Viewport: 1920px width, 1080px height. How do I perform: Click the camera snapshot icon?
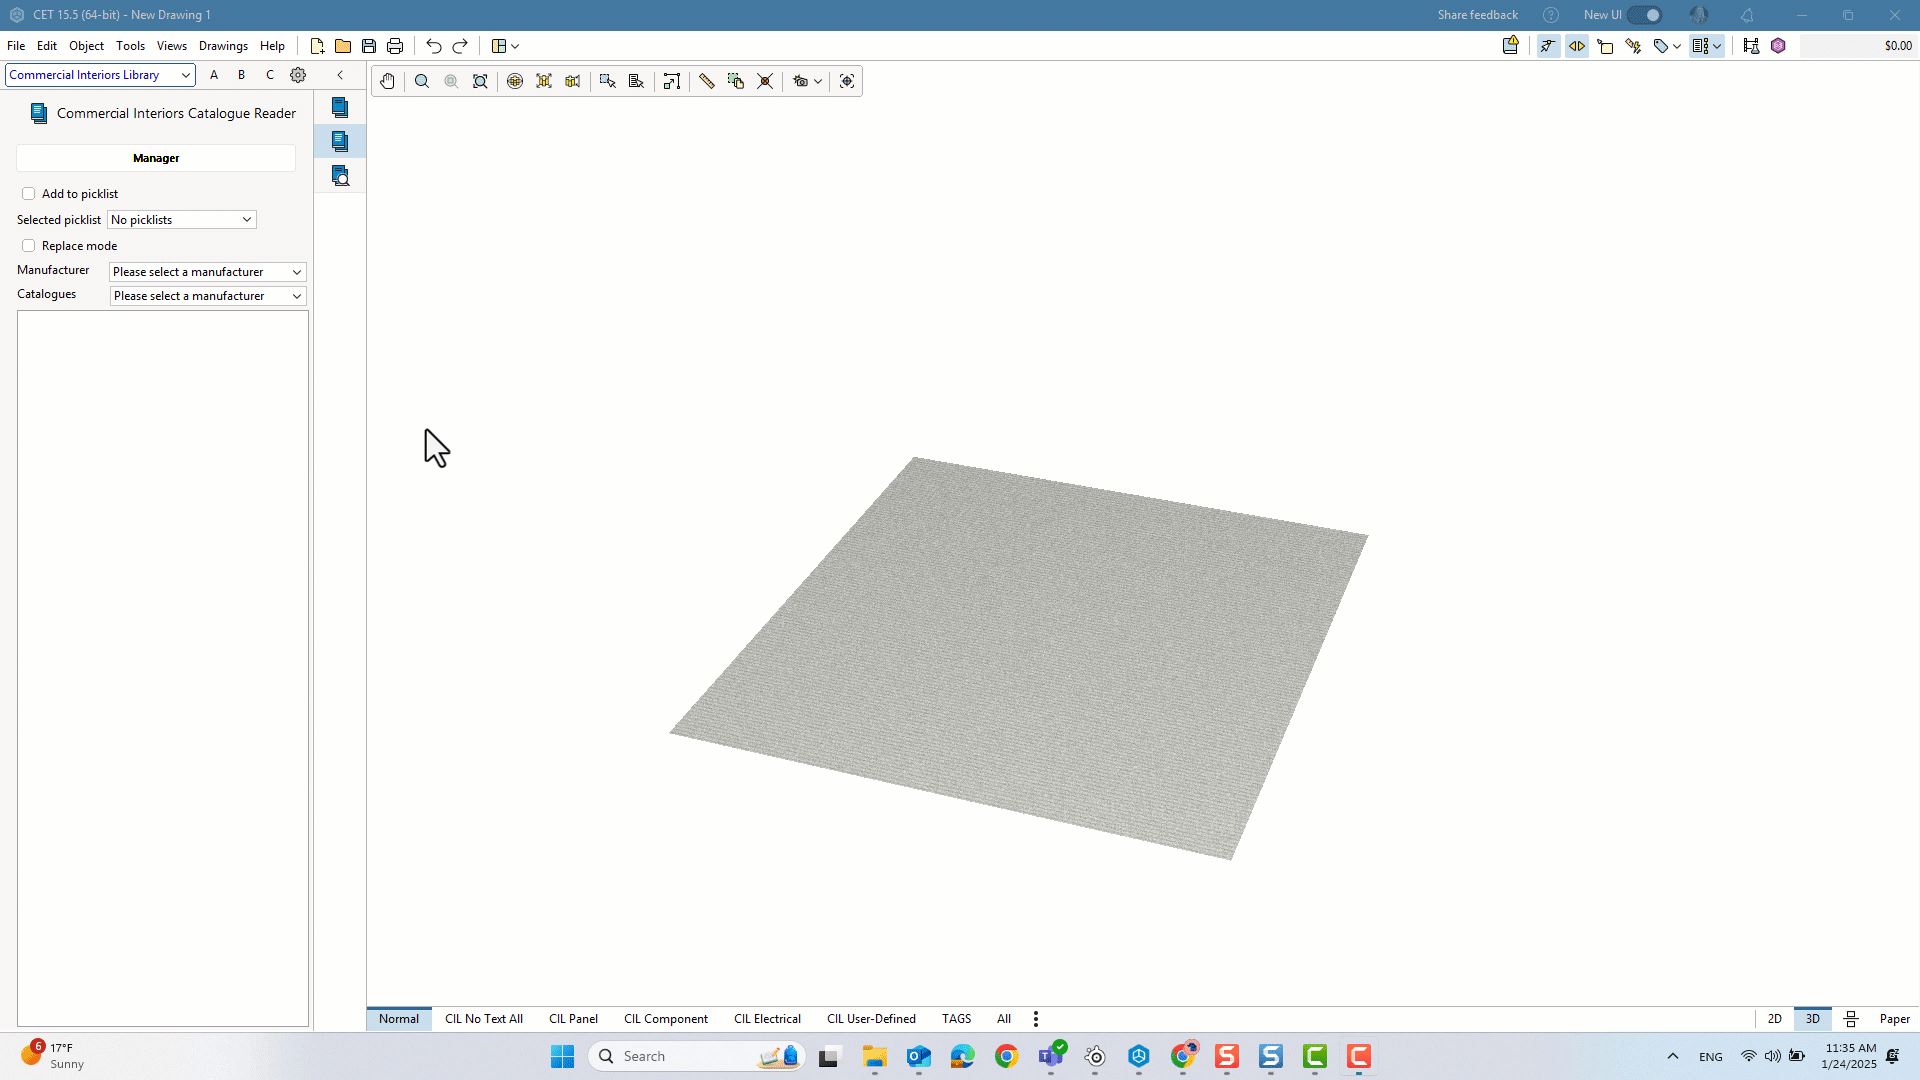pos(800,81)
